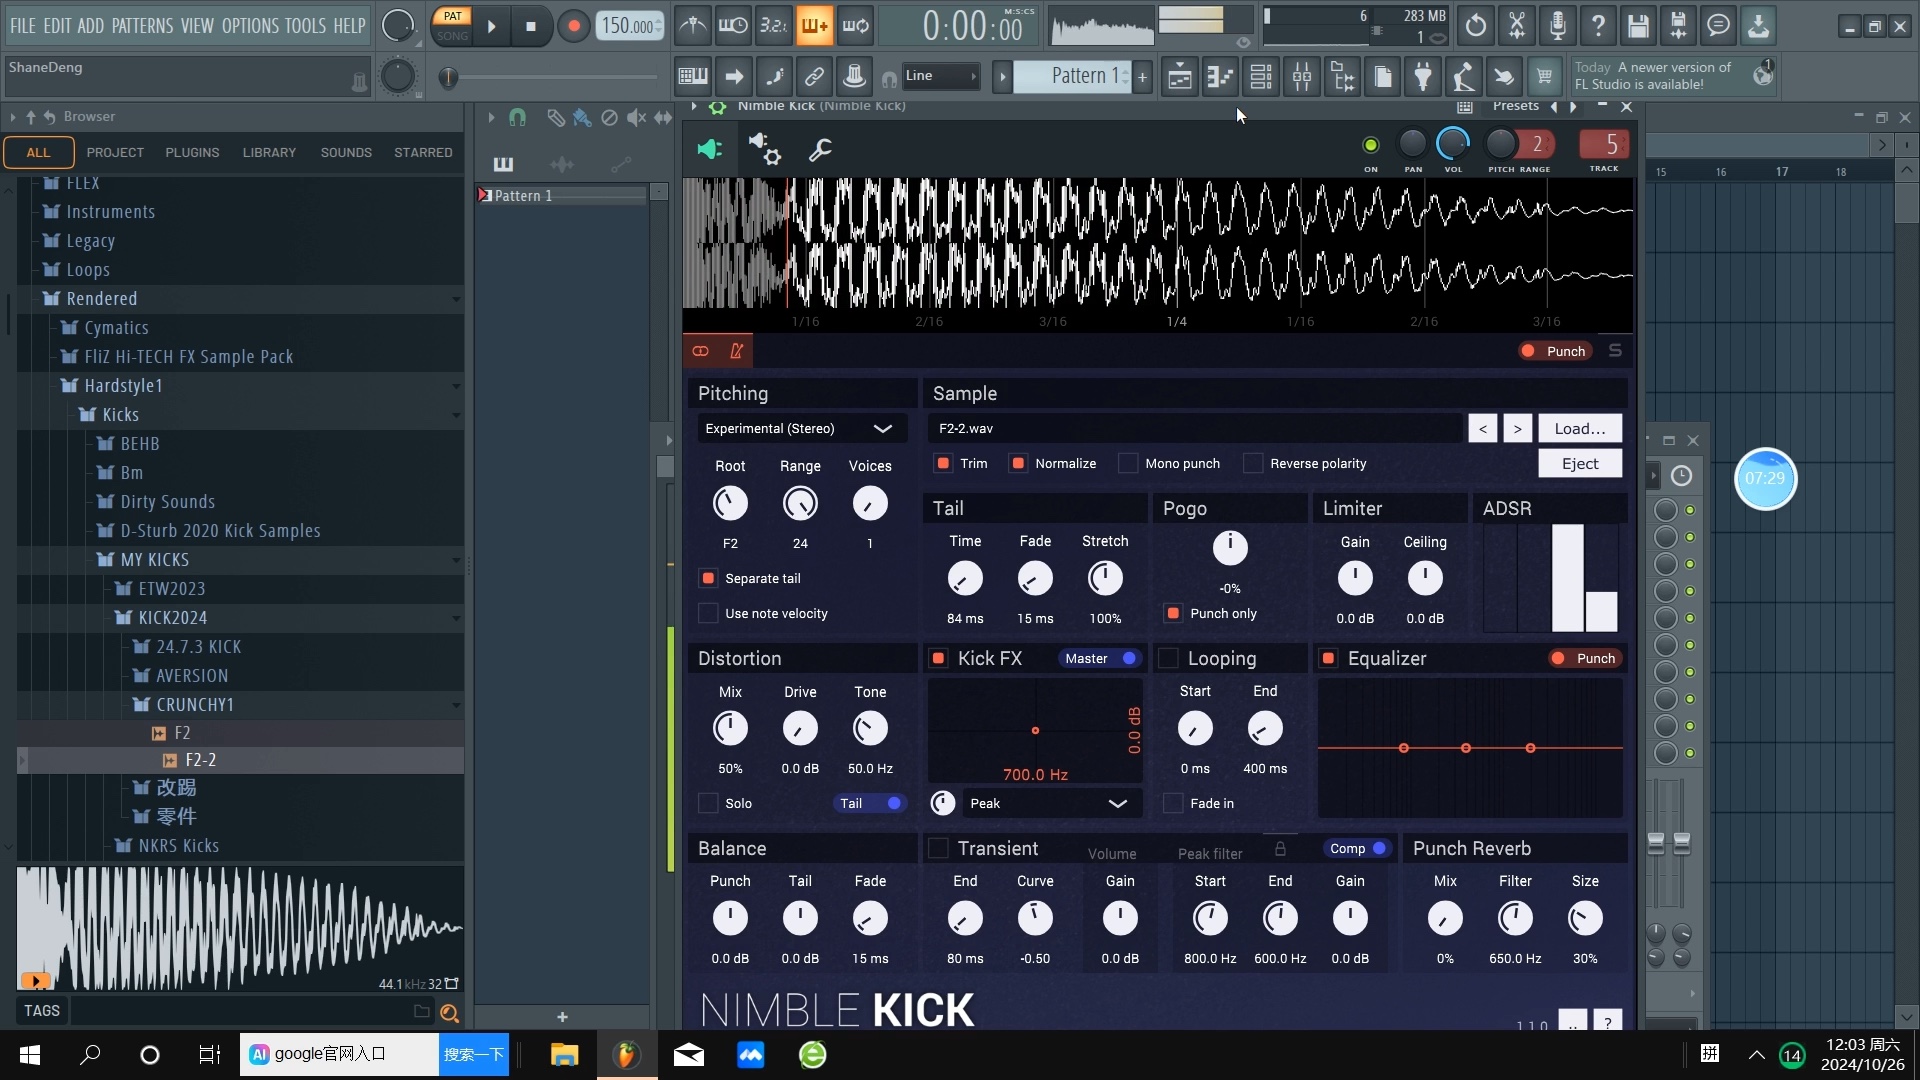Open the Line snap dropdown
The image size is (1920, 1080).
940,76
